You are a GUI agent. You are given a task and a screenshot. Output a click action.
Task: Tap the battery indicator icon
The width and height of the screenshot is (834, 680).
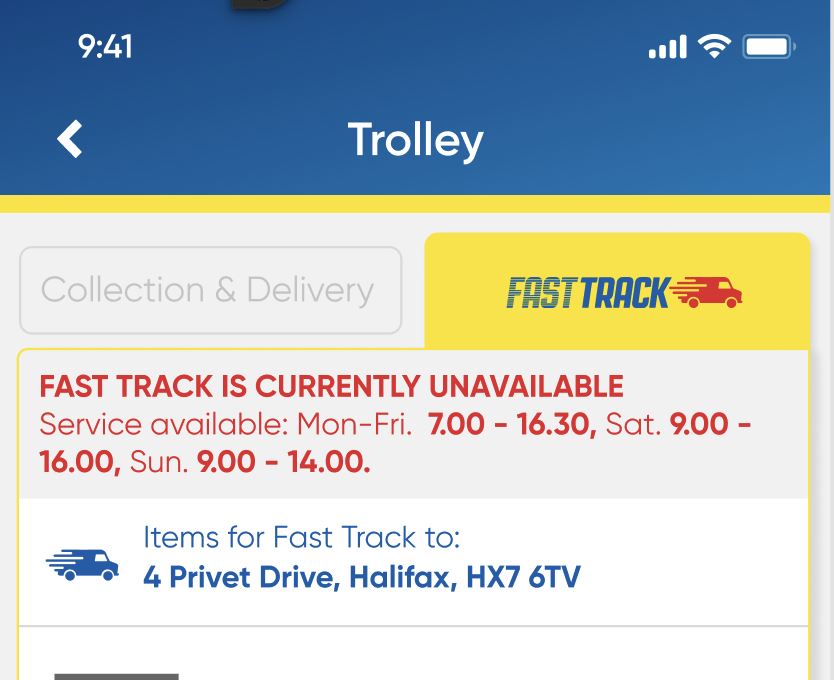pyautogui.click(x=769, y=47)
